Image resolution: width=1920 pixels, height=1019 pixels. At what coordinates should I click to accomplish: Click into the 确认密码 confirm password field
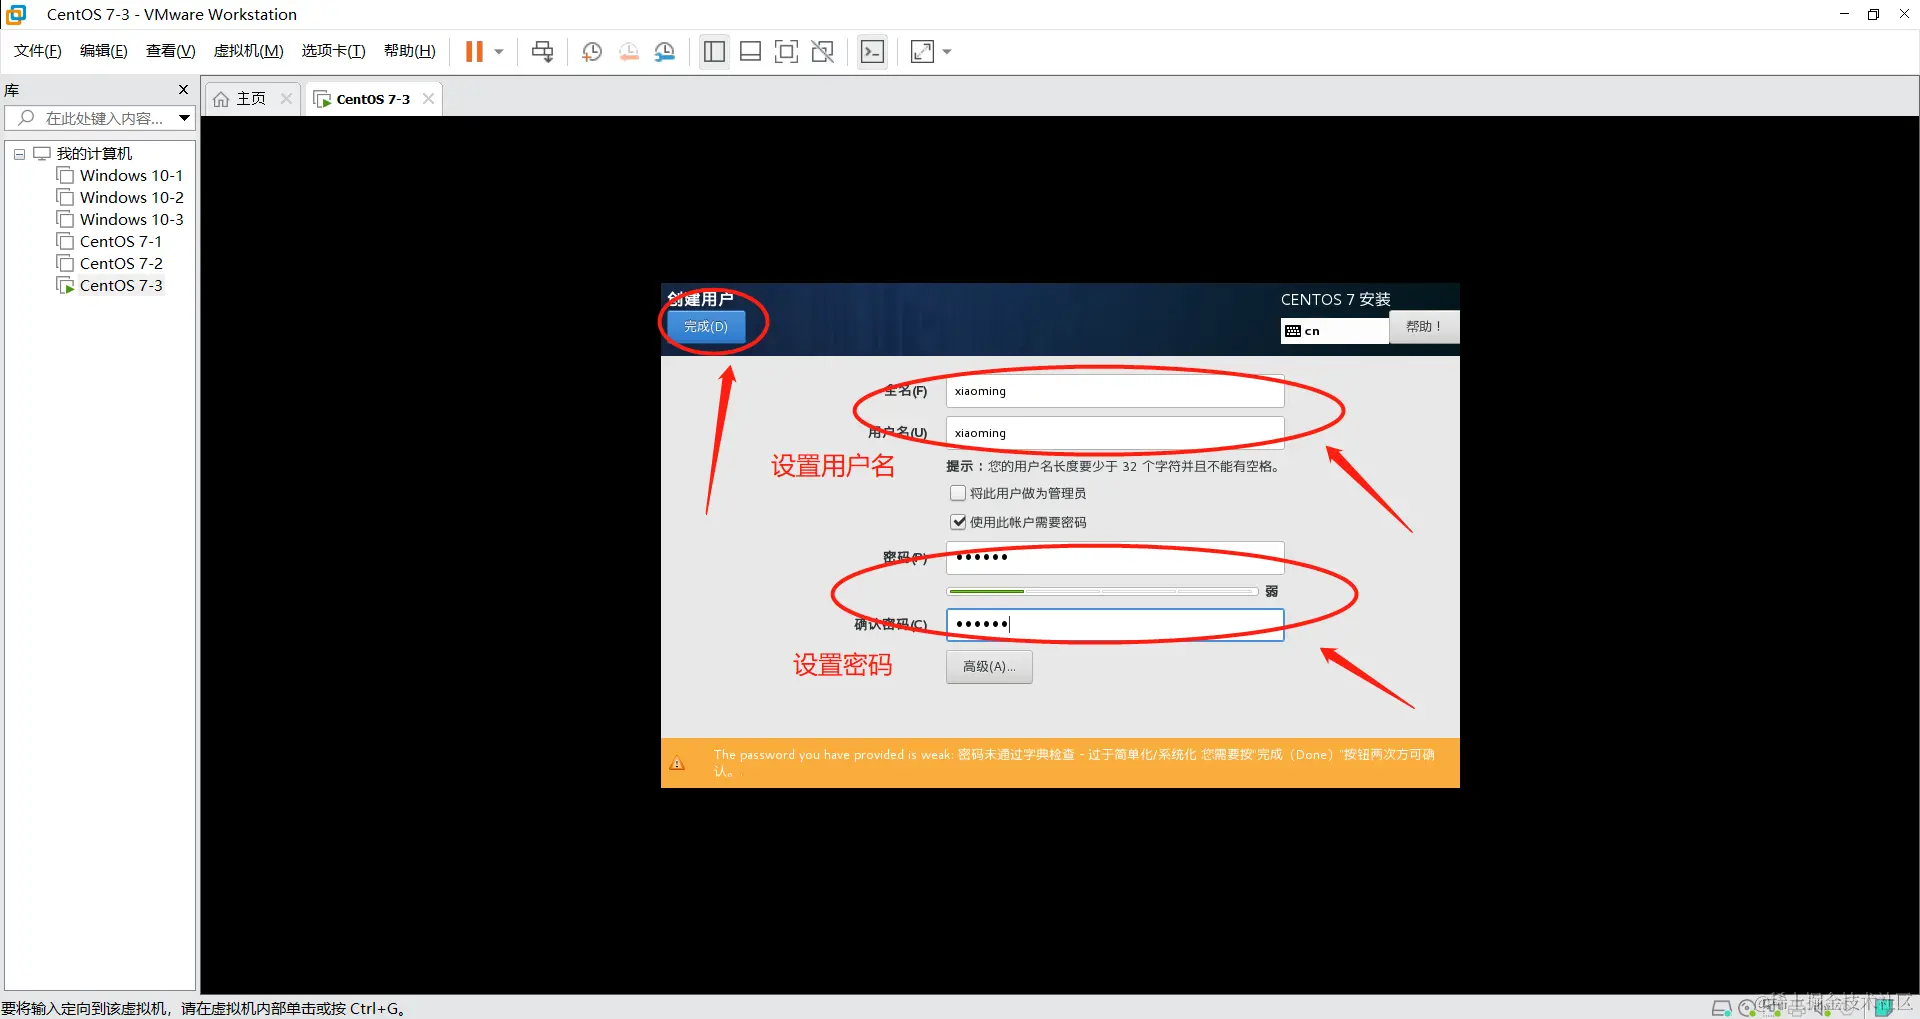pyautogui.click(x=1115, y=624)
